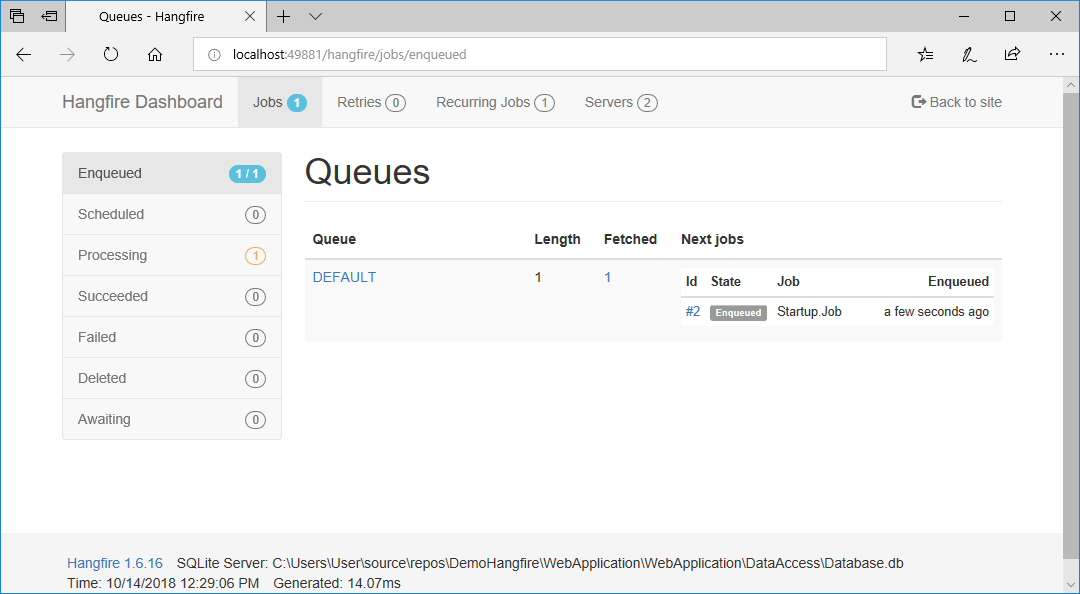Open the web notes pen icon

click(969, 54)
